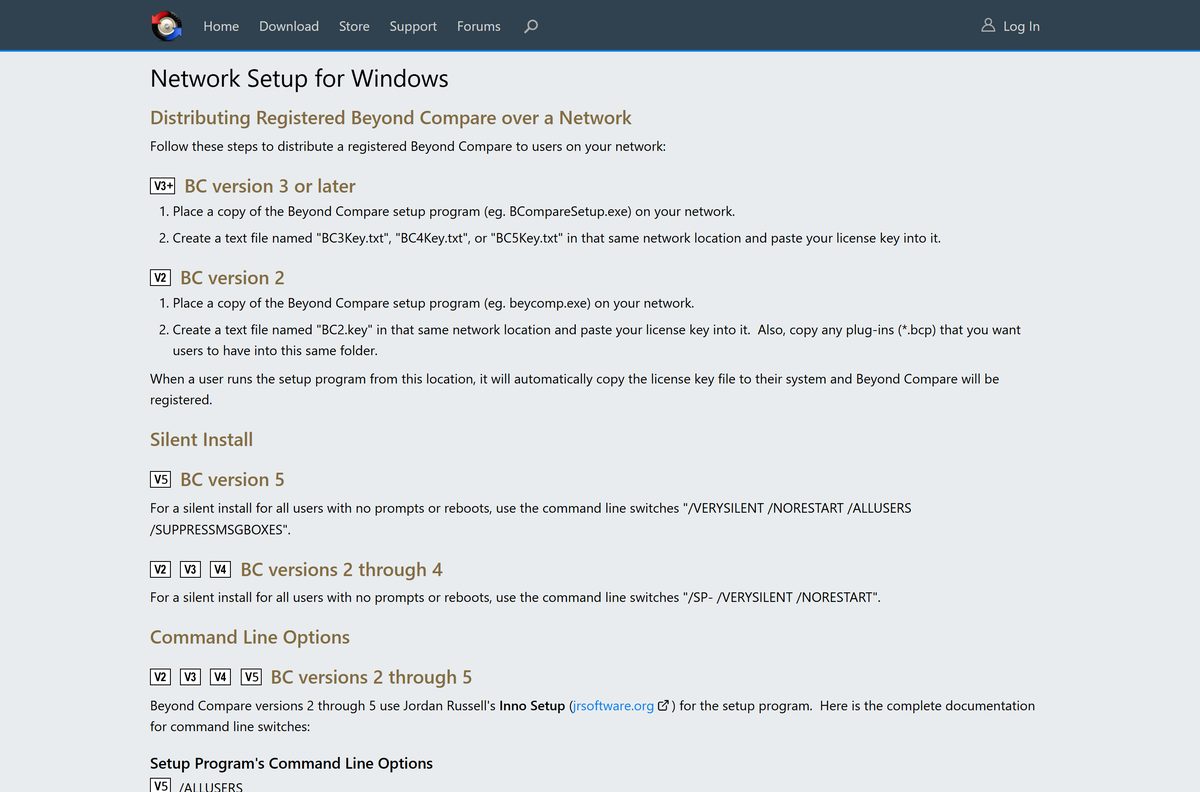The height and width of the screenshot is (792, 1200).
Task: Click the V3 badge beside BC versions 2 through 4
Action: (191, 570)
